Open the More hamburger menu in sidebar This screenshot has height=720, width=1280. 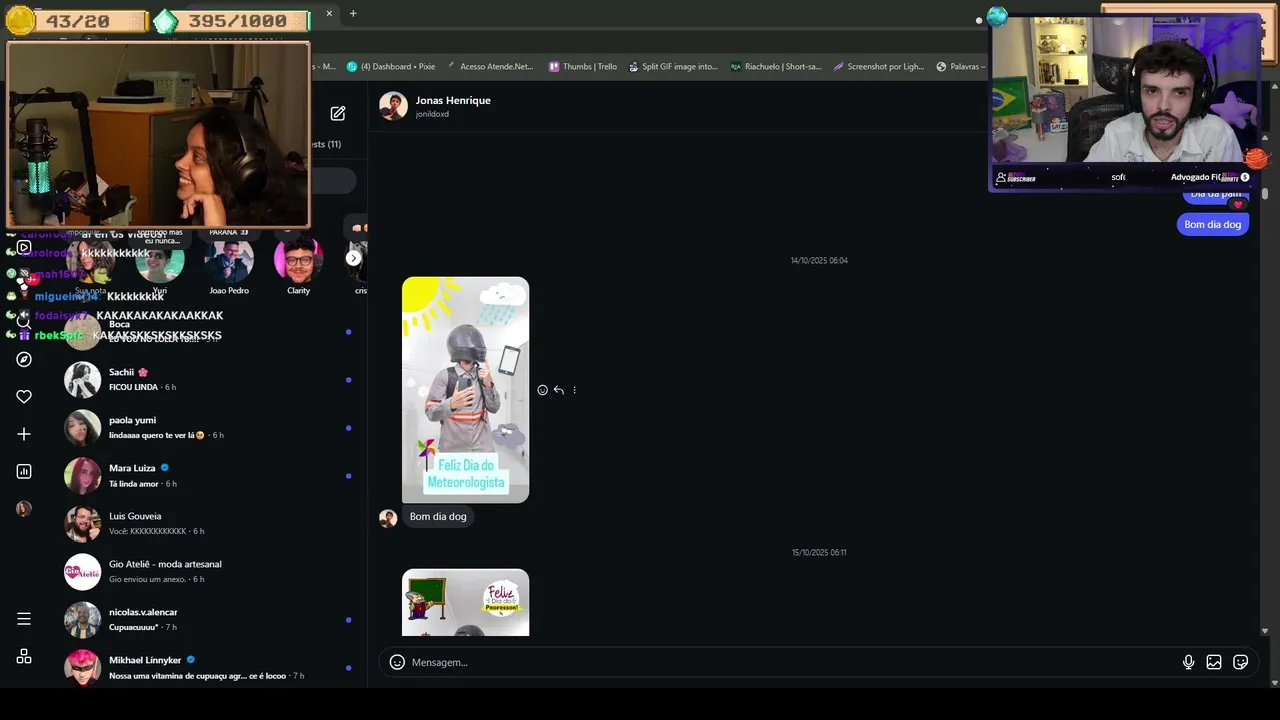tap(24, 619)
